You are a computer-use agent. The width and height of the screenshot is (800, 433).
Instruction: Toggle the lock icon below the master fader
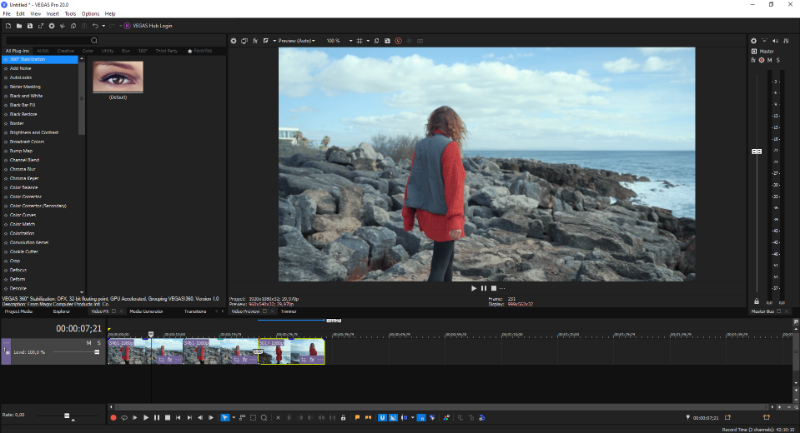click(x=756, y=301)
